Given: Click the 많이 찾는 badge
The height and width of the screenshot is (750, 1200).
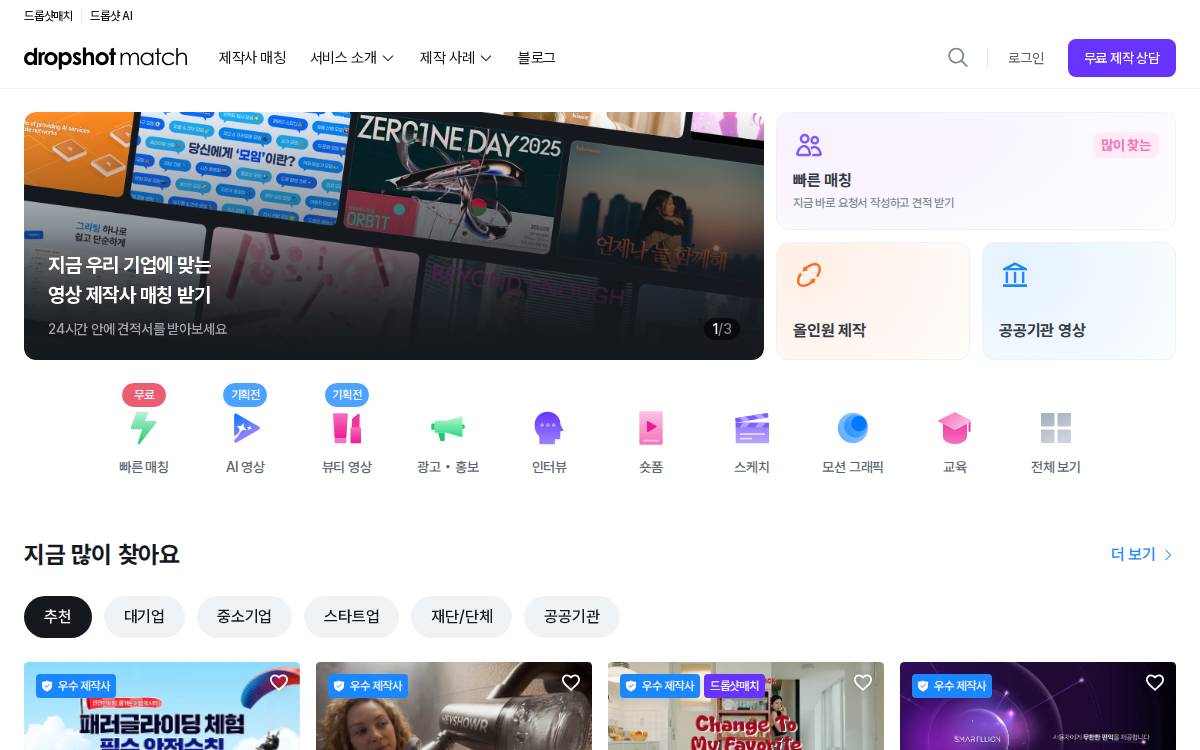Looking at the screenshot, I should pyautogui.click(x=1126, y=145).
